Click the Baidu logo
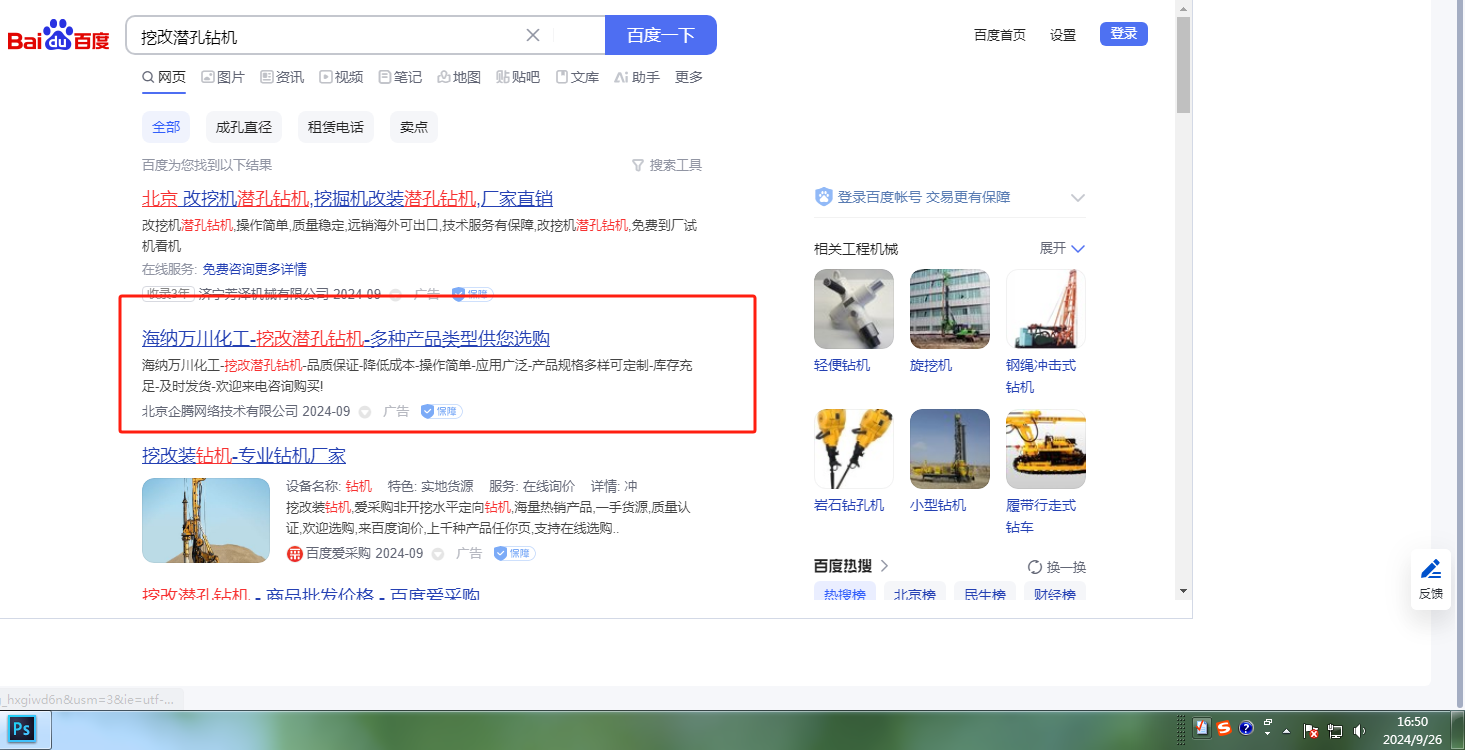The height and width of the screenshot is (750, 1465). (x=58, y=36)
